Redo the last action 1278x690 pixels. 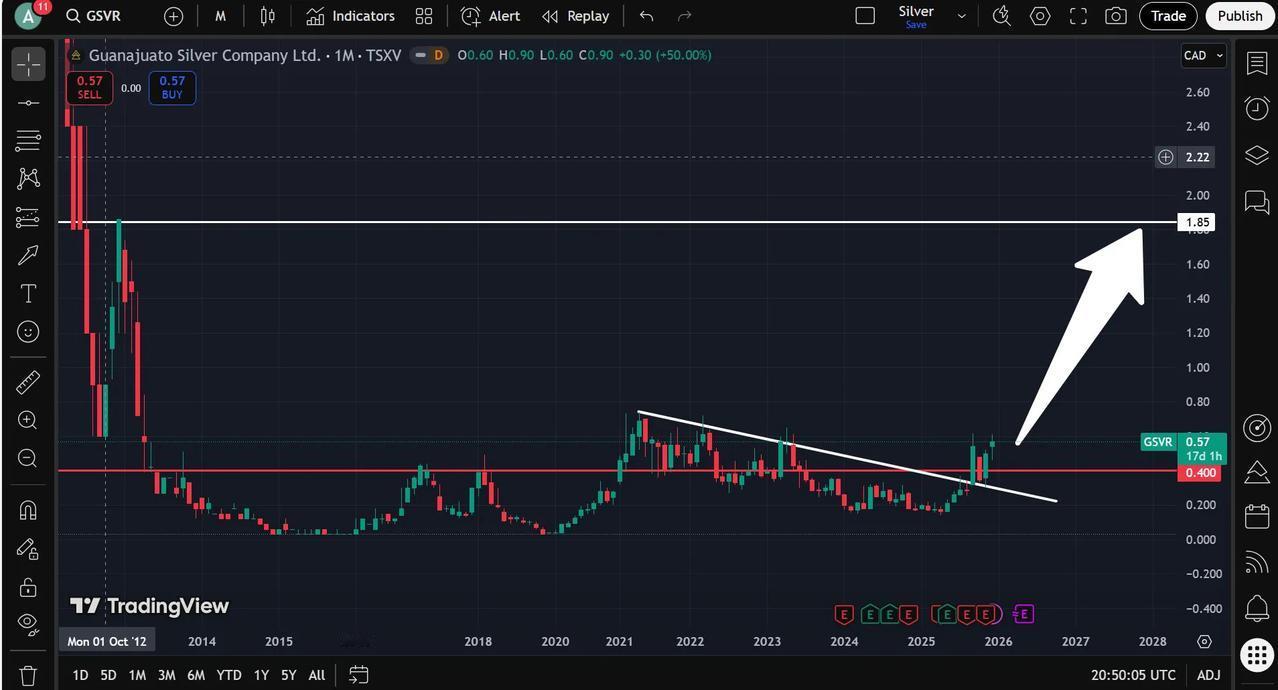tap(684, 16)
